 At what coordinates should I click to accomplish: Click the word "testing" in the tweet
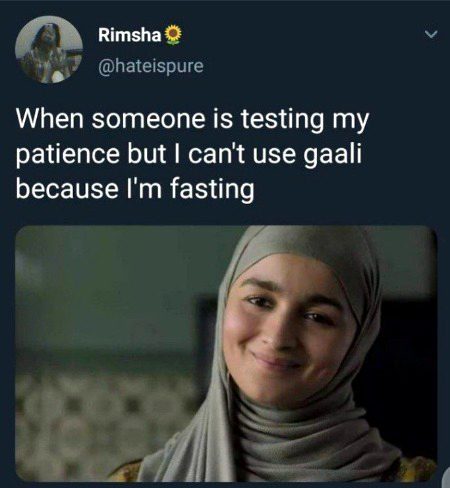(x=282, y=120)
